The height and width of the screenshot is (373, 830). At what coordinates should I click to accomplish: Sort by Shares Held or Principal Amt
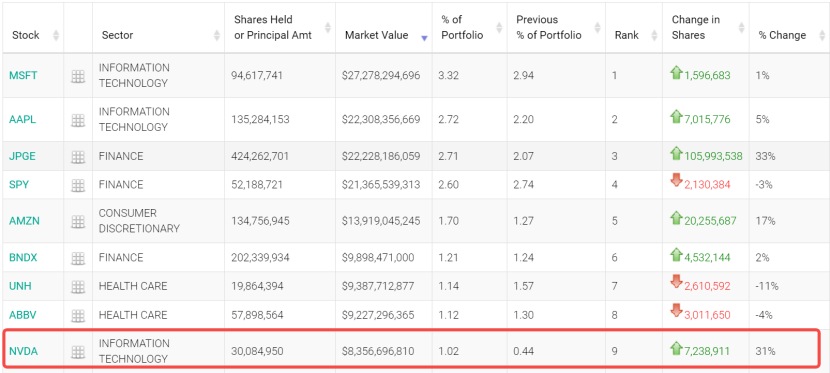(273, 28)
